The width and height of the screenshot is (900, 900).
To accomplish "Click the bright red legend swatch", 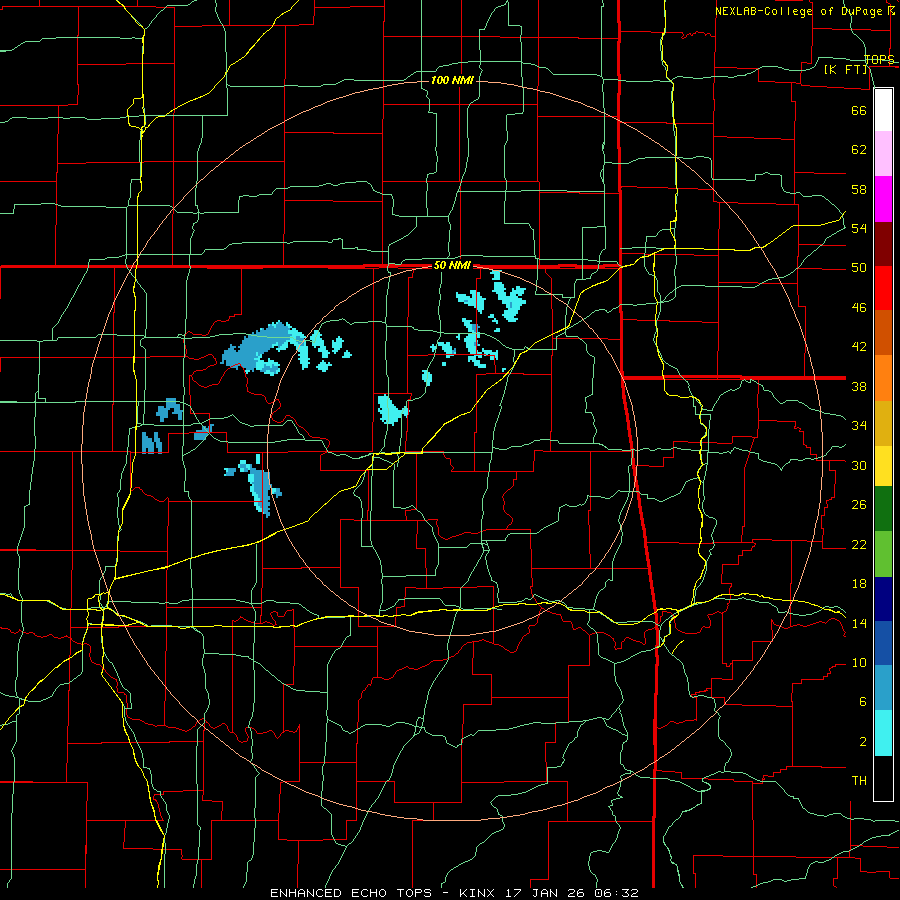I will [x=883, y=288].
